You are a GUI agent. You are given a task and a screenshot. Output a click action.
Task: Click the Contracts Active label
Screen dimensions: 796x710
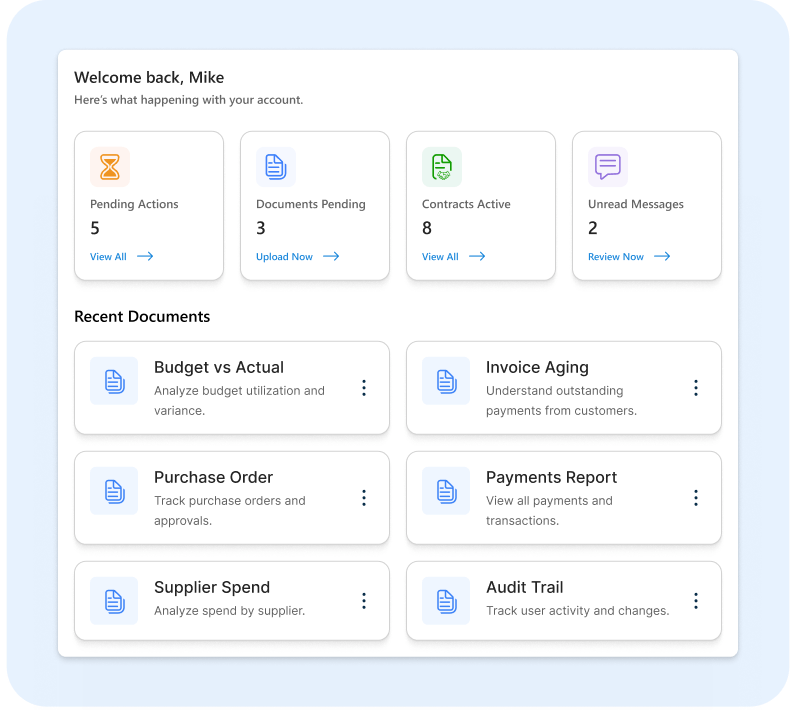tap(466, 205)
